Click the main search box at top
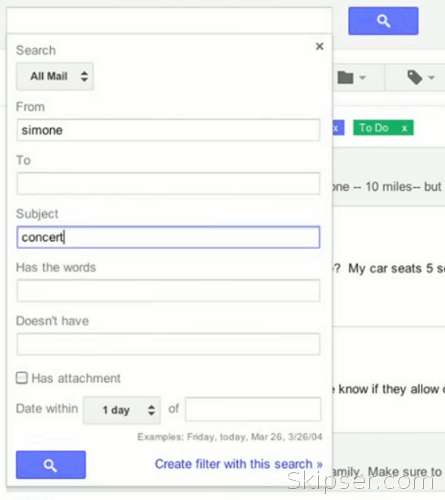The width and height of the screenshot is (445, 500). pos(169,20)
